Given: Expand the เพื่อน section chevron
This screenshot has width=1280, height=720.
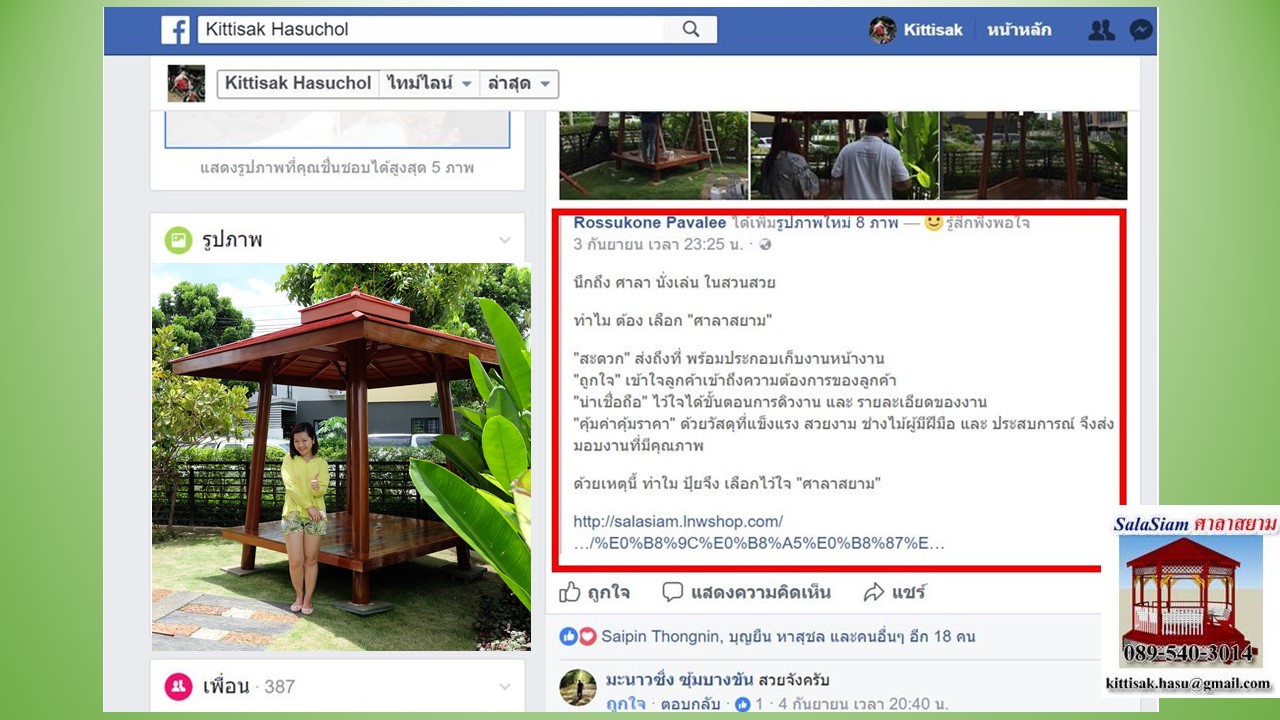Looking at the screenshot, I should (x=505, y=686).
